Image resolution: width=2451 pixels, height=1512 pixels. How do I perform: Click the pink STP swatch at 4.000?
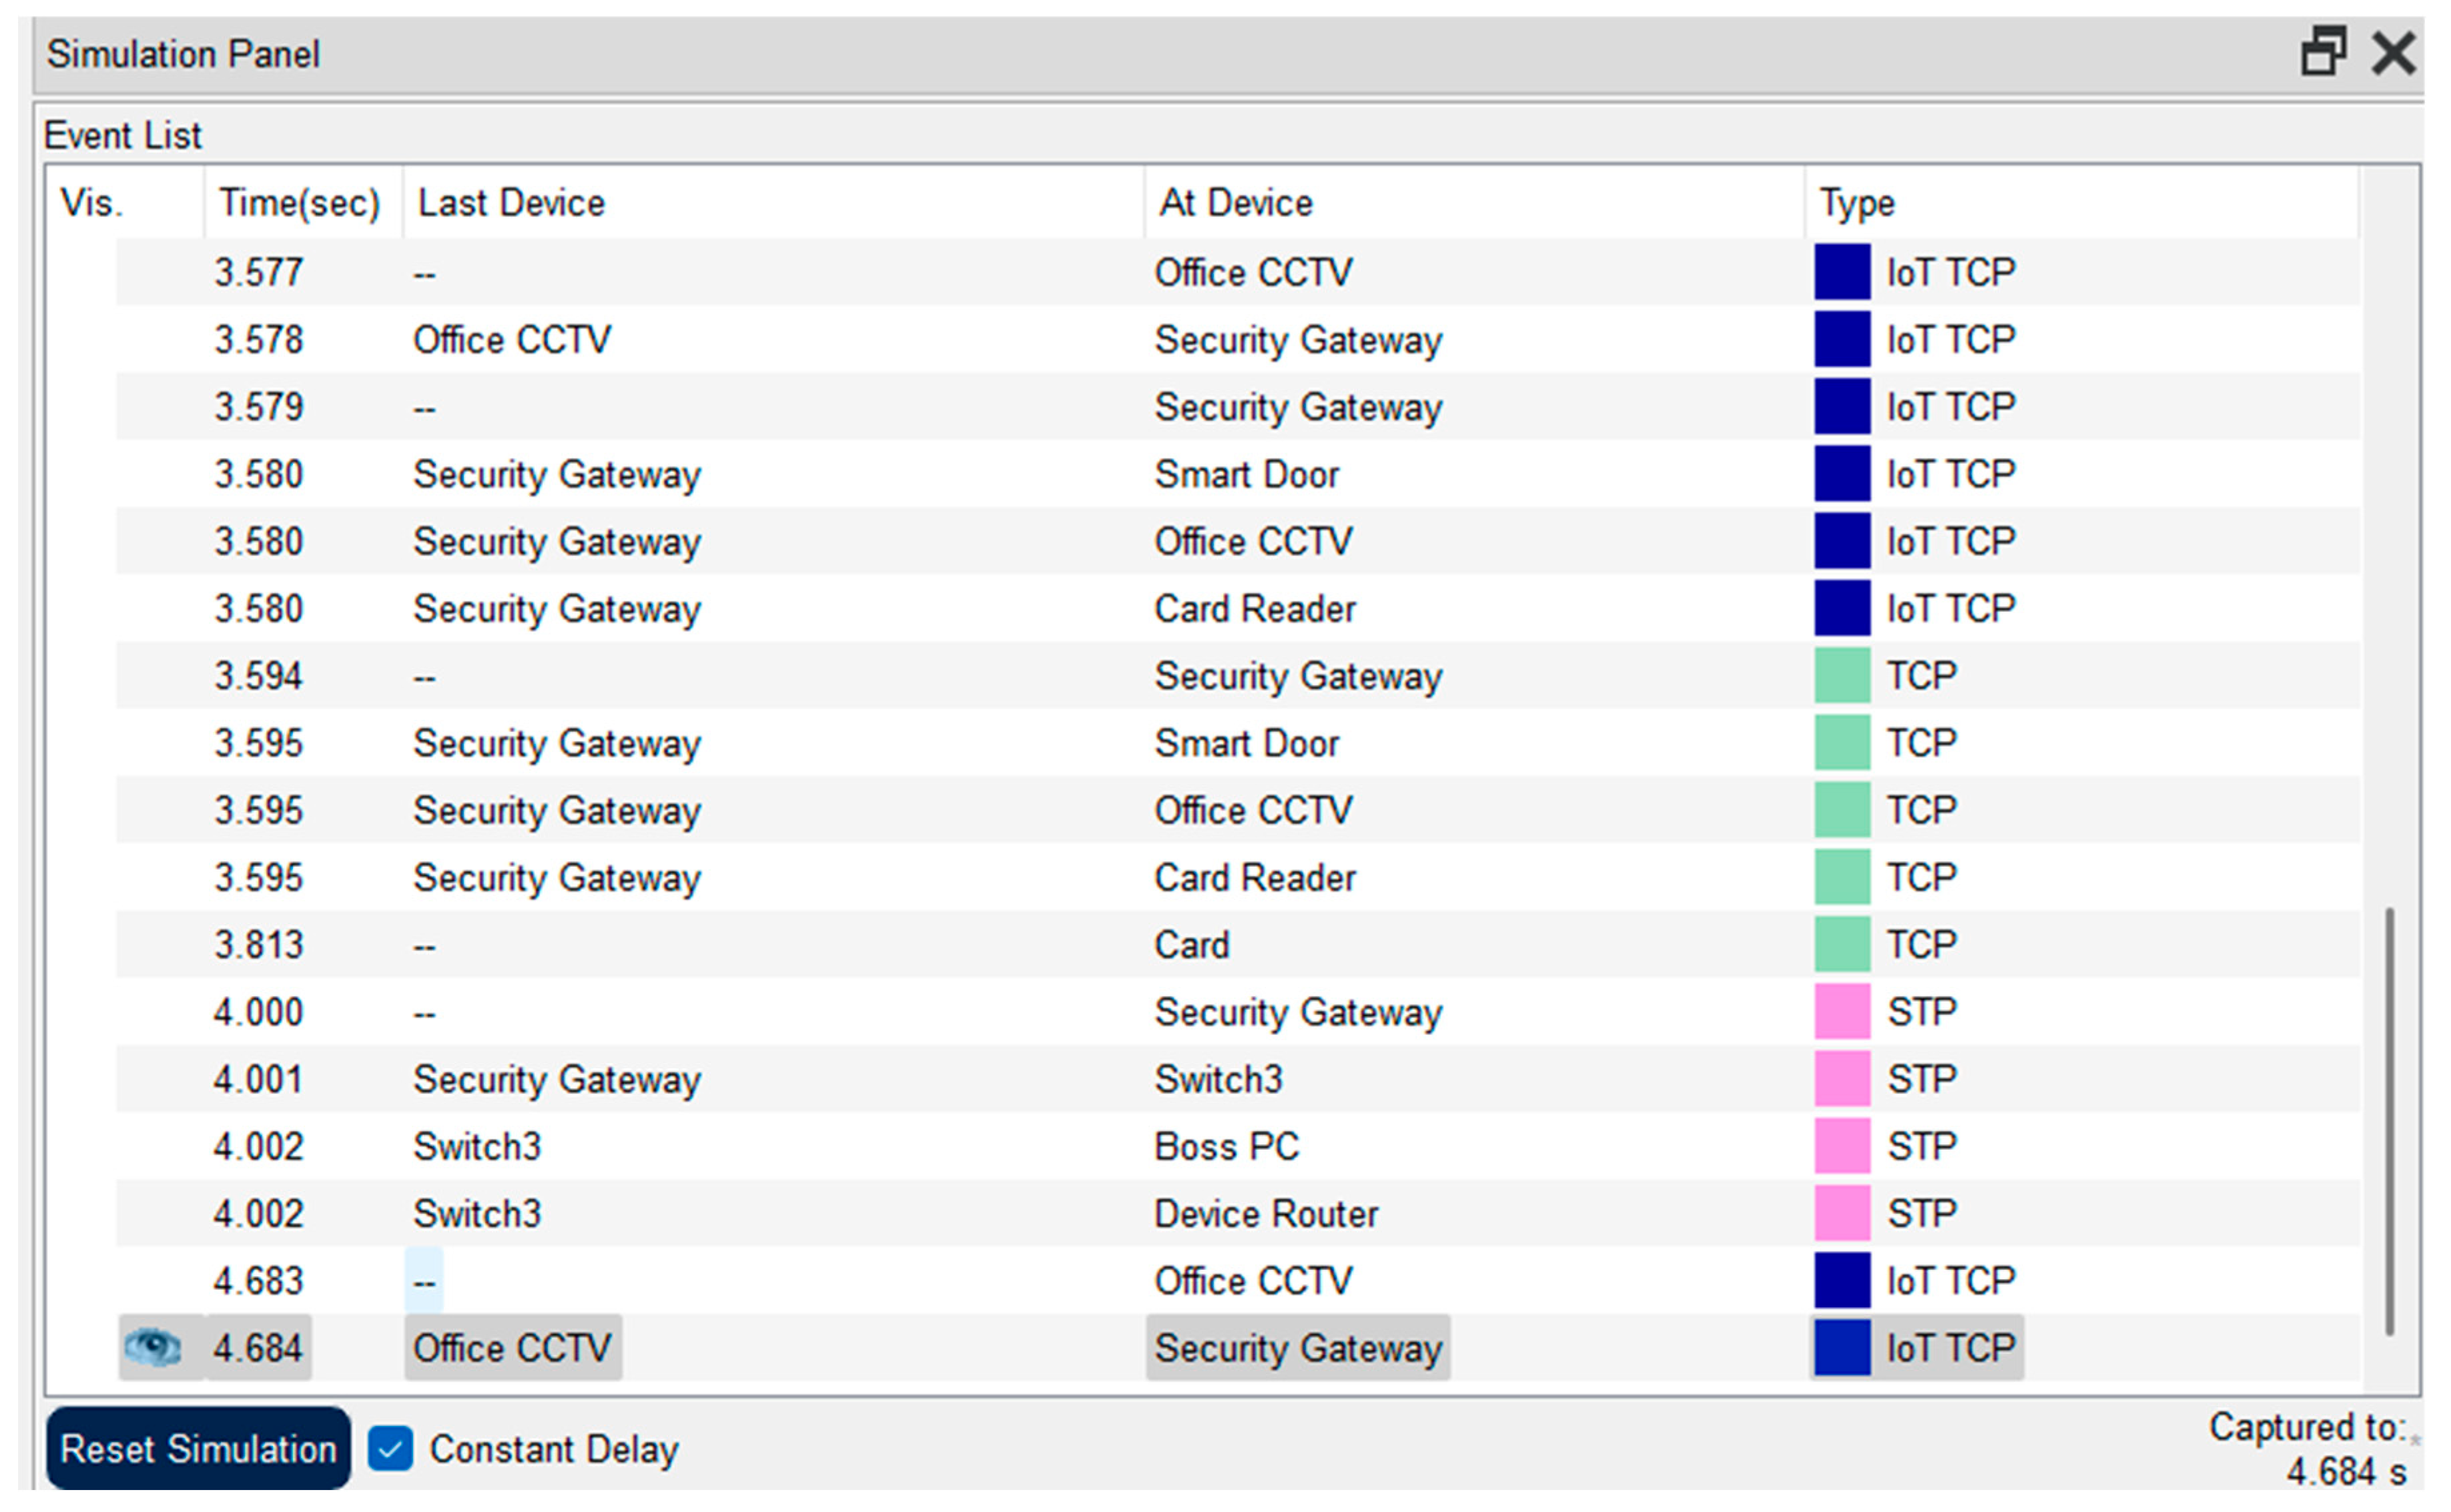click(x=1842, y=1011)
